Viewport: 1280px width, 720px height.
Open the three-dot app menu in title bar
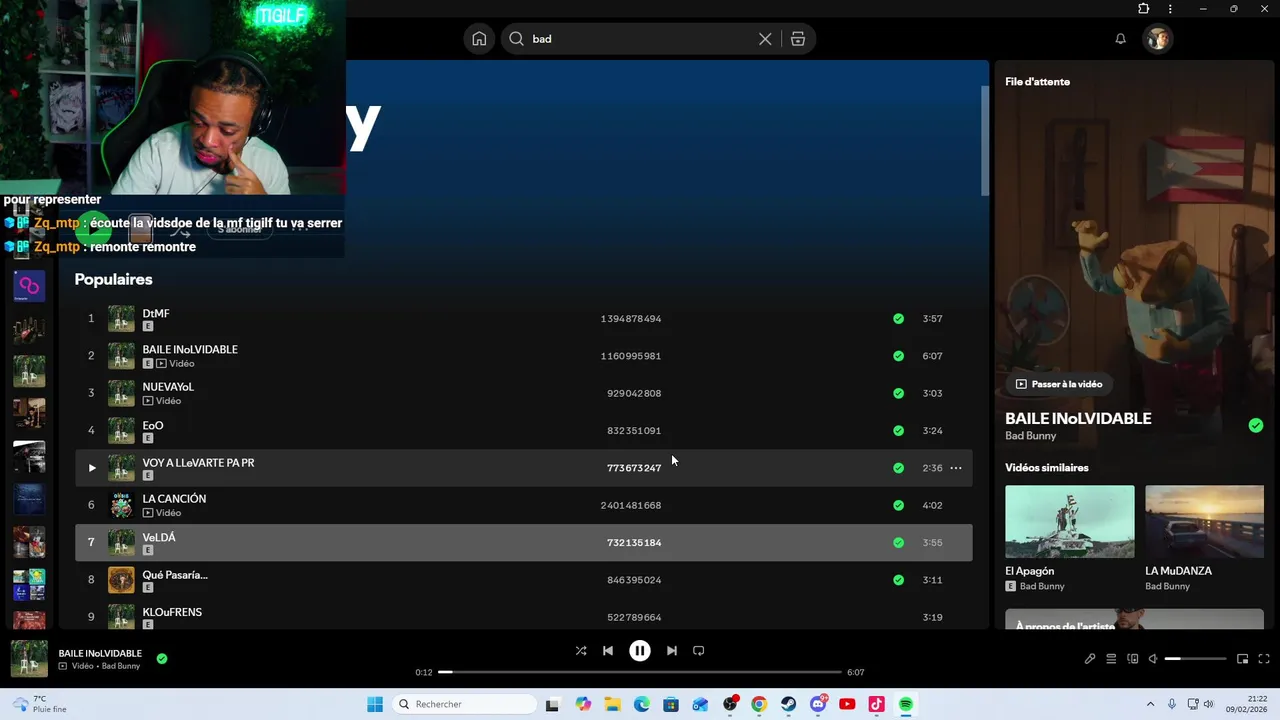pyautogui.click(x=1170, y=9)
